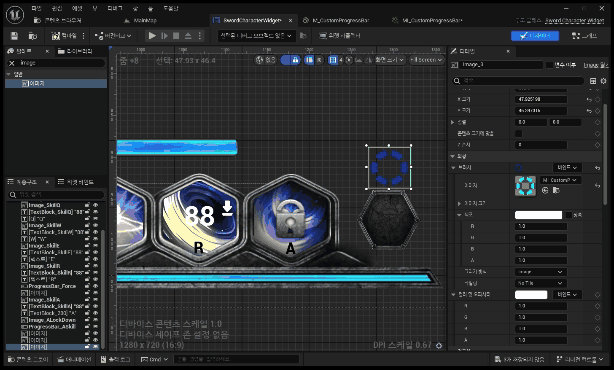This screenshot has height=370, width=614.
Task: Select Image_SkillW in hierarchy
Action: tap(45, 226)
